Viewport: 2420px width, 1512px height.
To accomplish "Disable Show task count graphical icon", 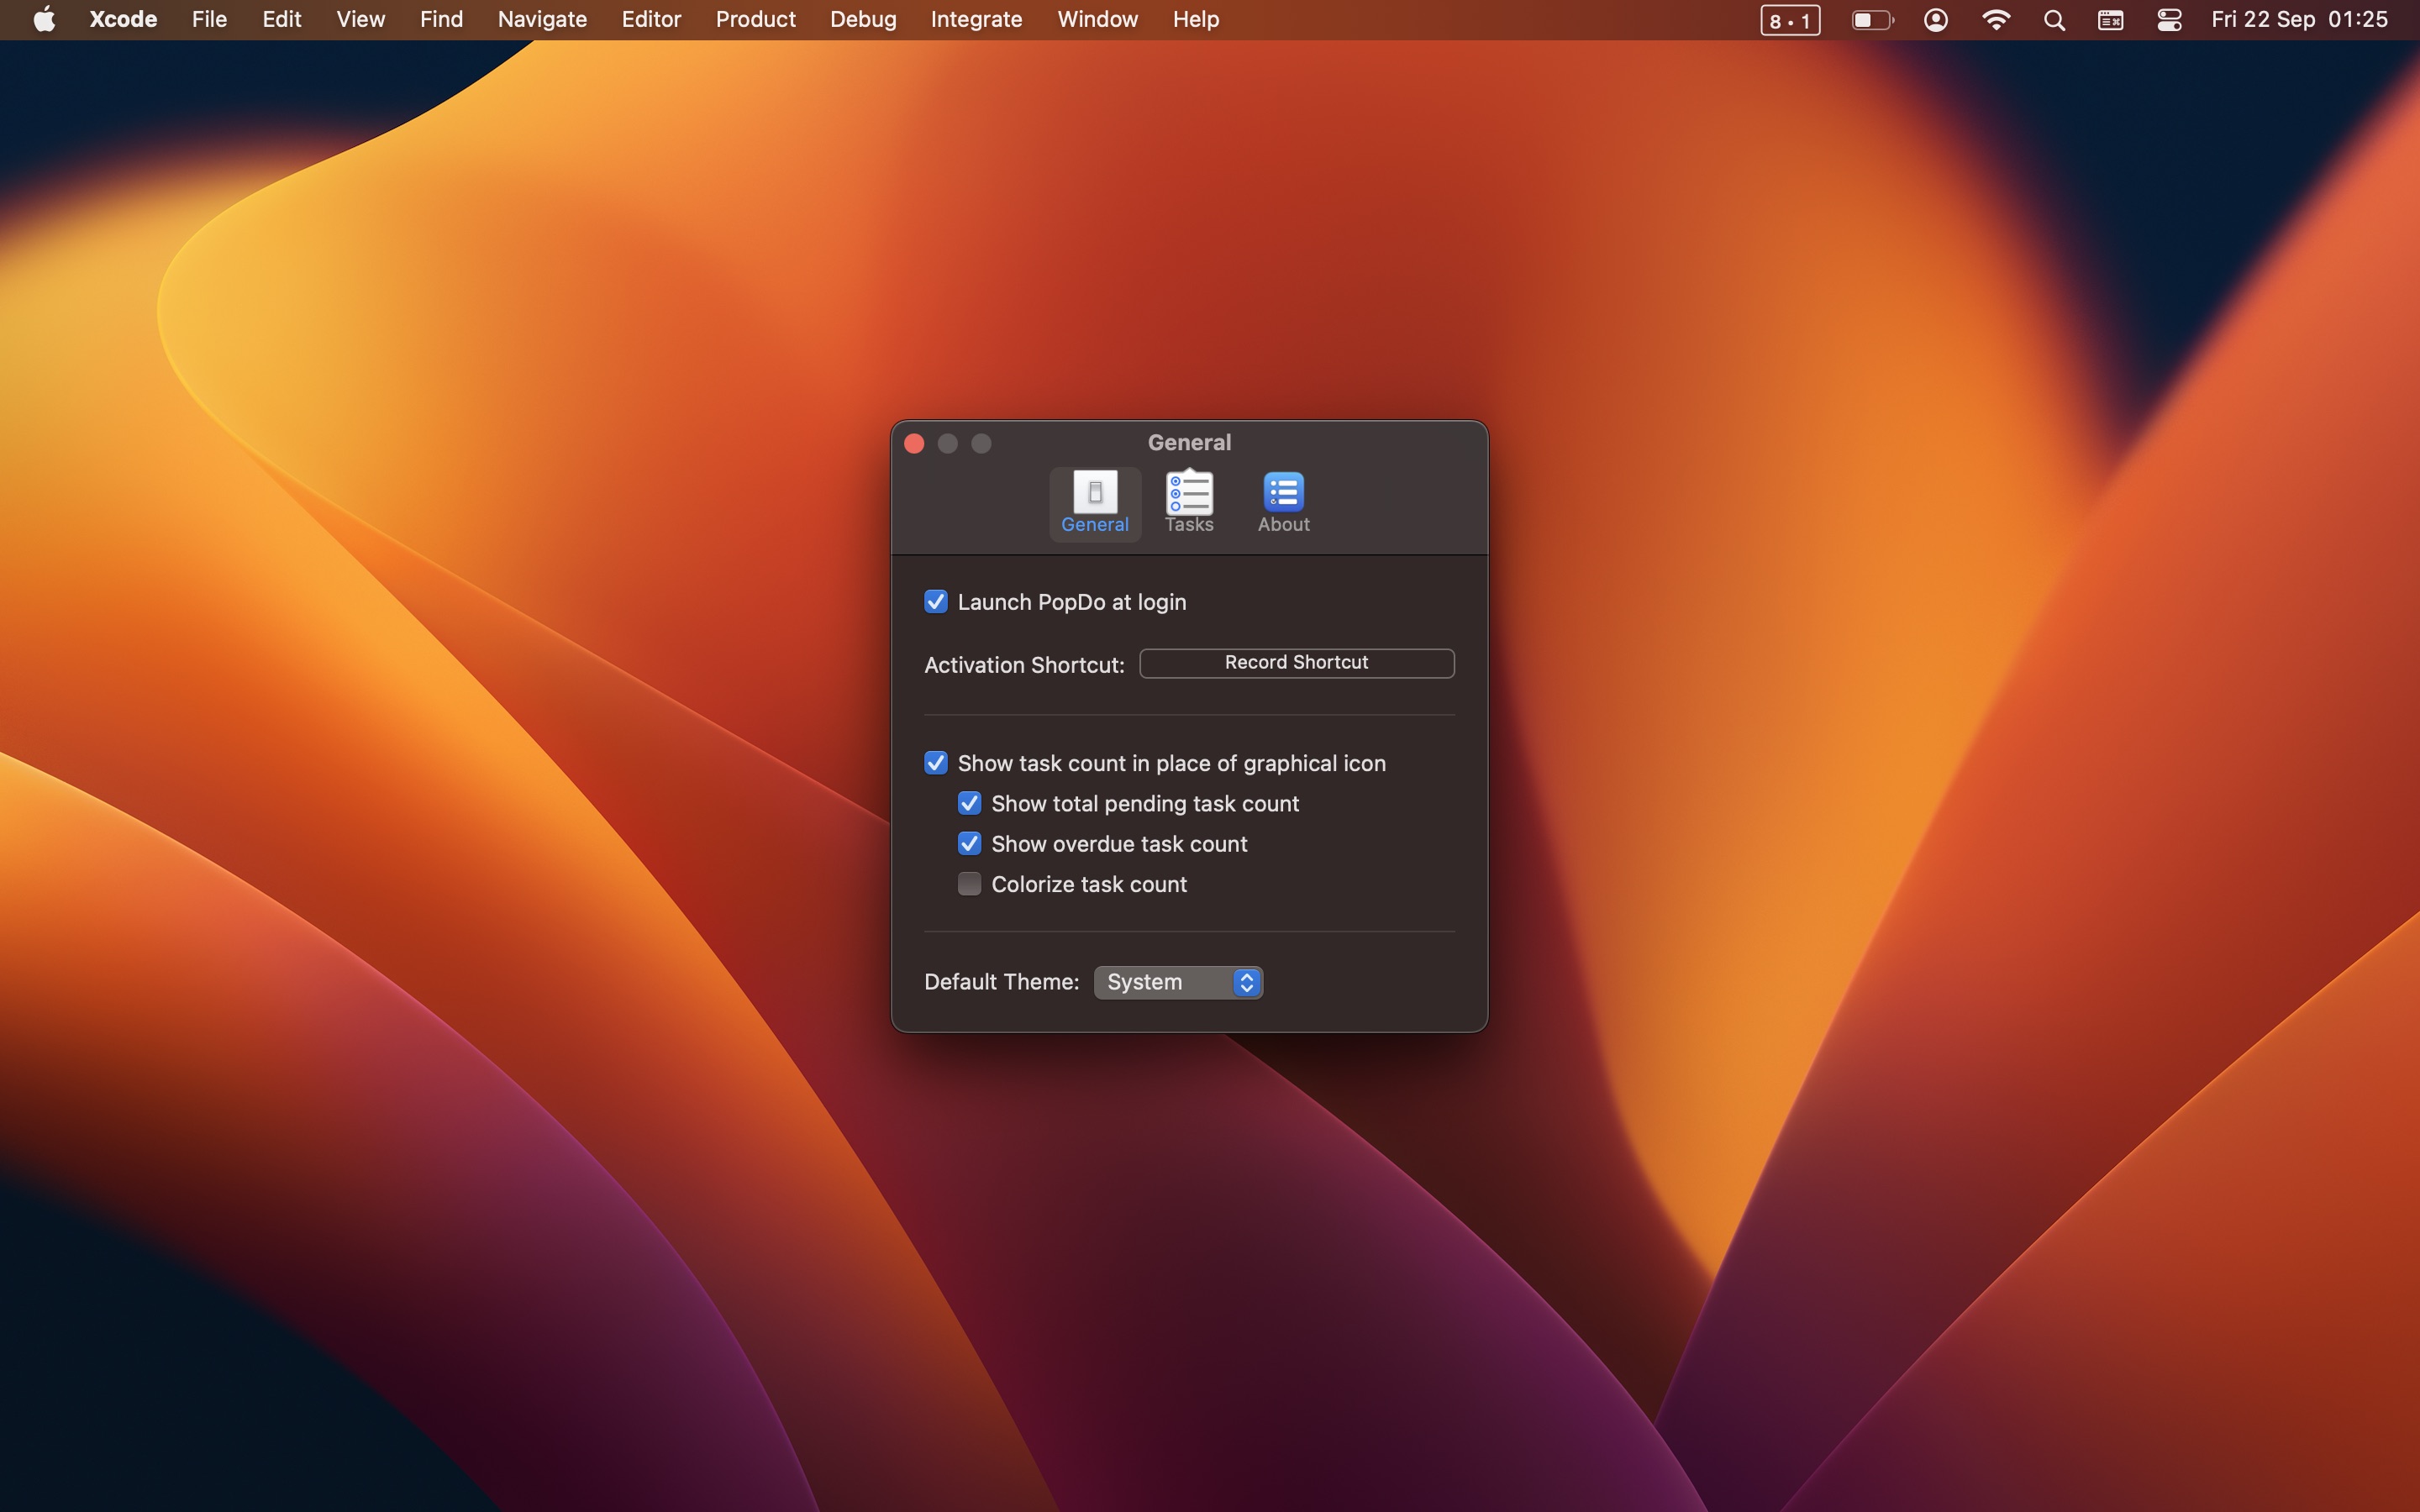I will (x=934, y=763).
